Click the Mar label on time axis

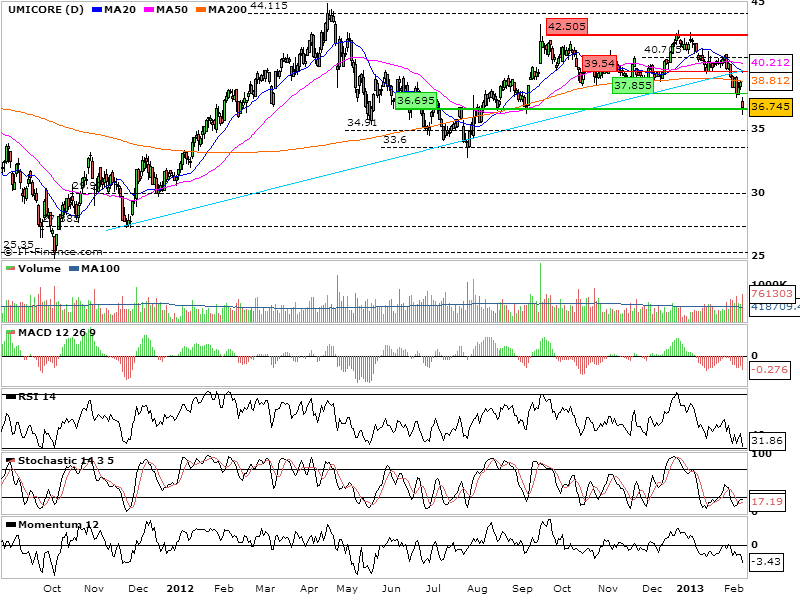click(x=265, y=589)
